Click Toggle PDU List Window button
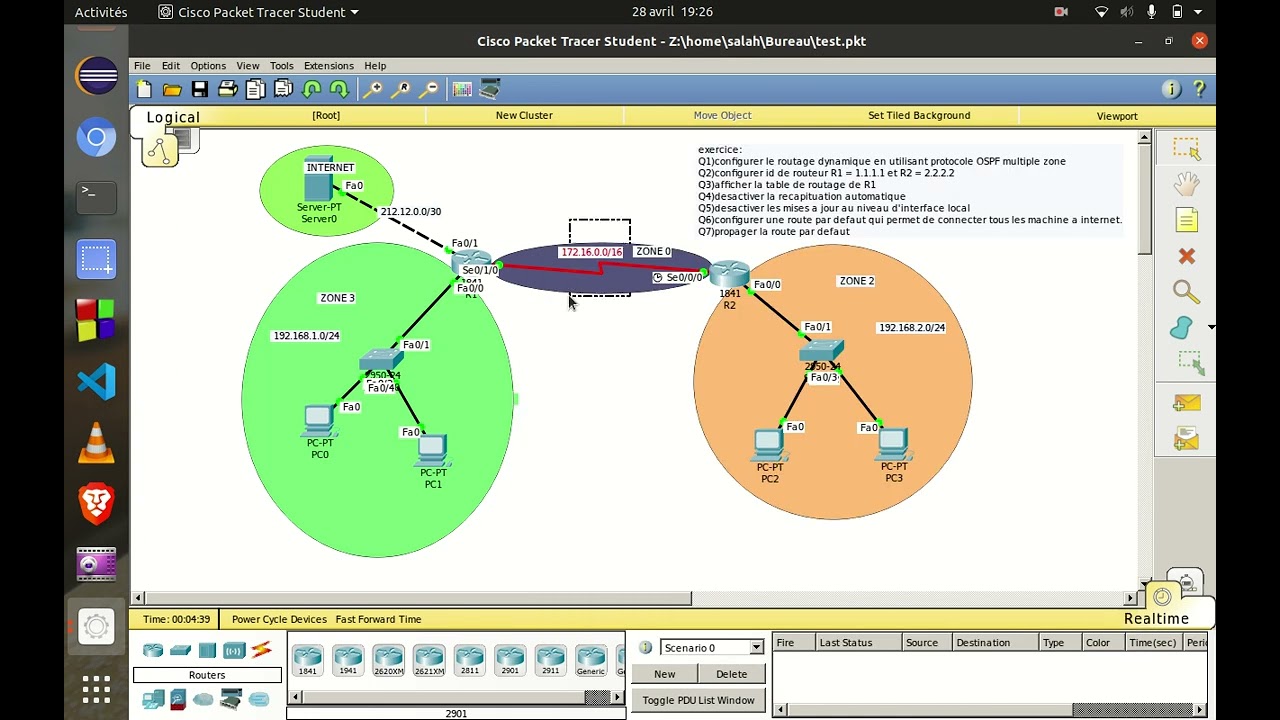1280x720 pixels. [x=698, y=700]
